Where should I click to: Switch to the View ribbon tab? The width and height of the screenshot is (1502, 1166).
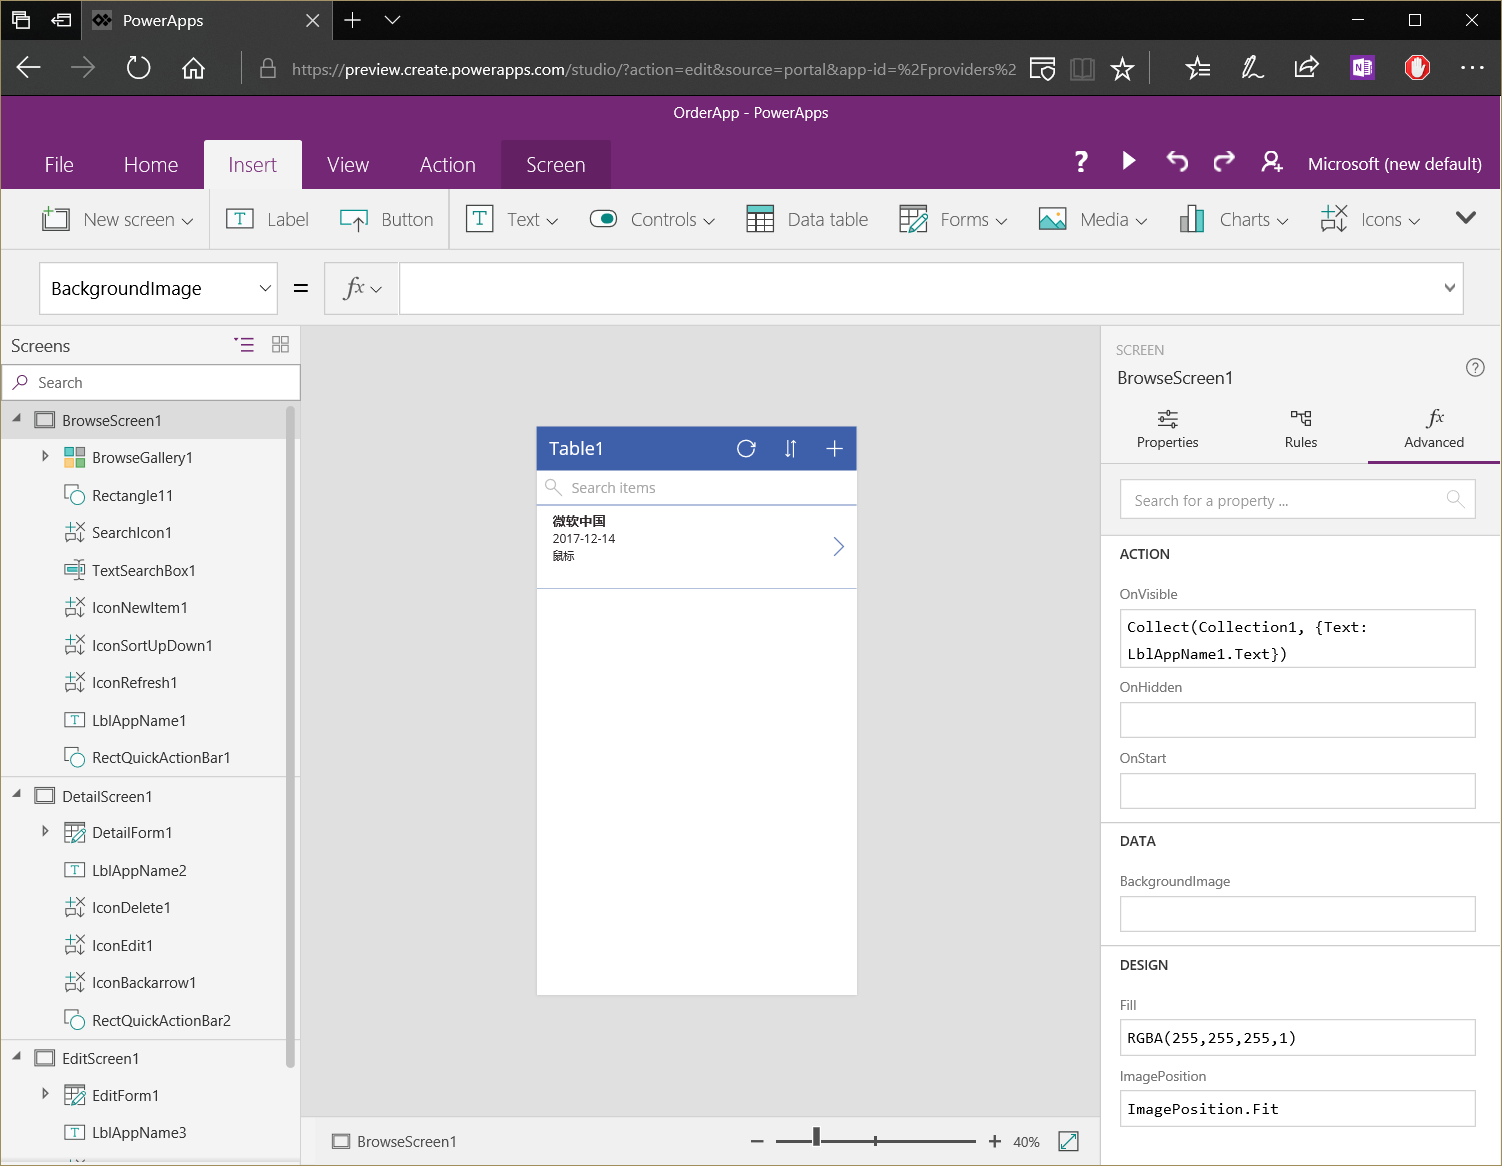coord(347,164)
